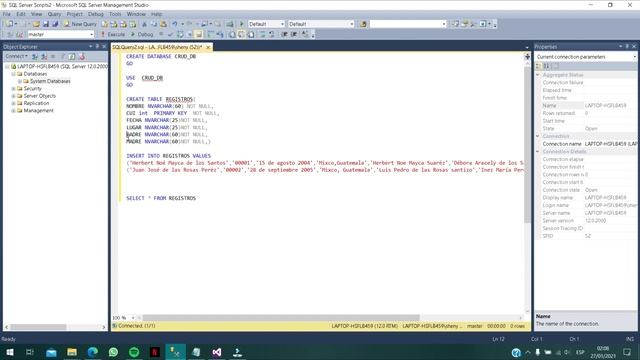The height and width of the screenshot is (360, 640).
Task: Click the Undo icon
Action: [x=175, y=24]
